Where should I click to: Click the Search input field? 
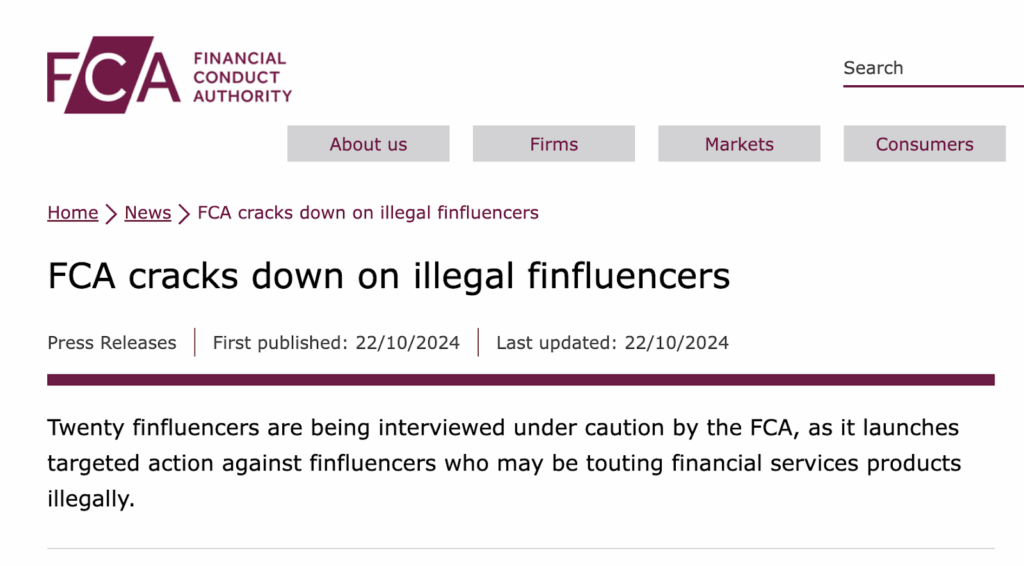918,68
